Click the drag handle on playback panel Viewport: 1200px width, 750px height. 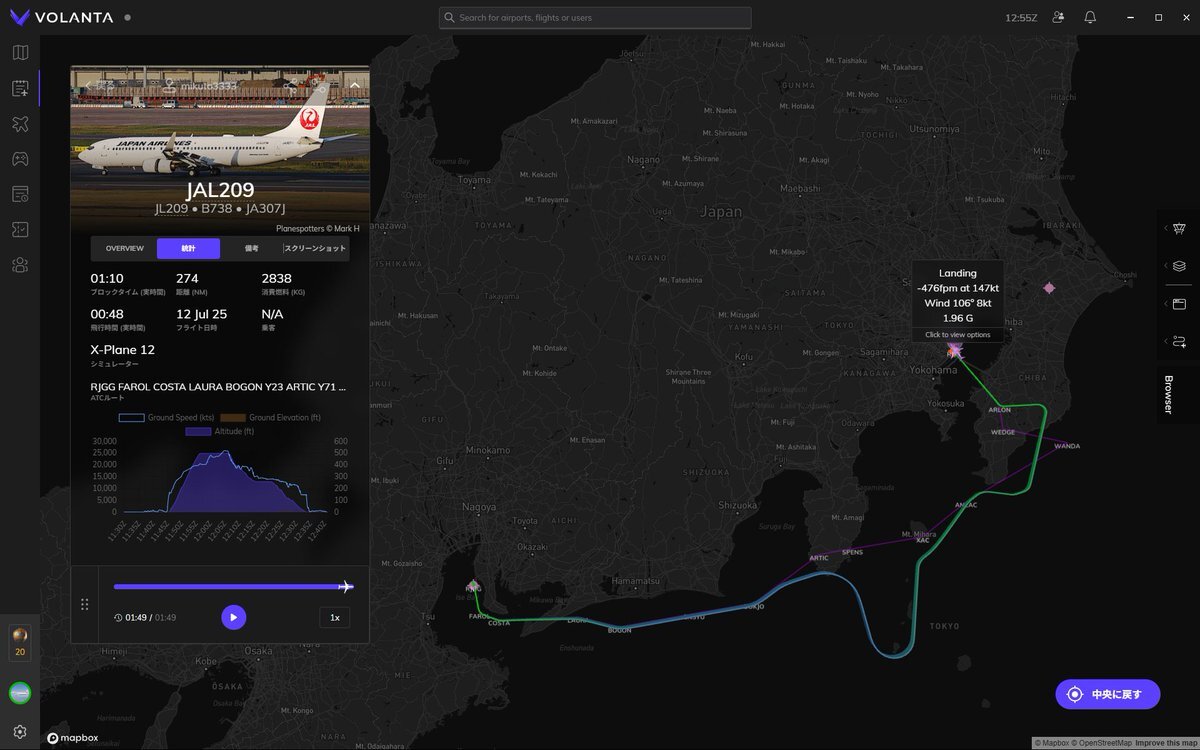click(85, 604)
